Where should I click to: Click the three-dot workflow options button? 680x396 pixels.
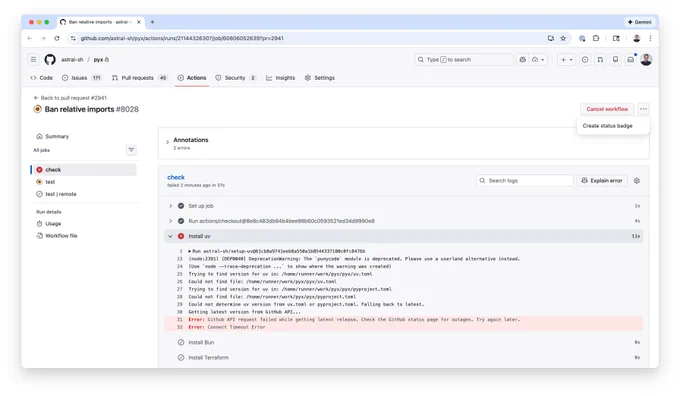coord(643,109)
